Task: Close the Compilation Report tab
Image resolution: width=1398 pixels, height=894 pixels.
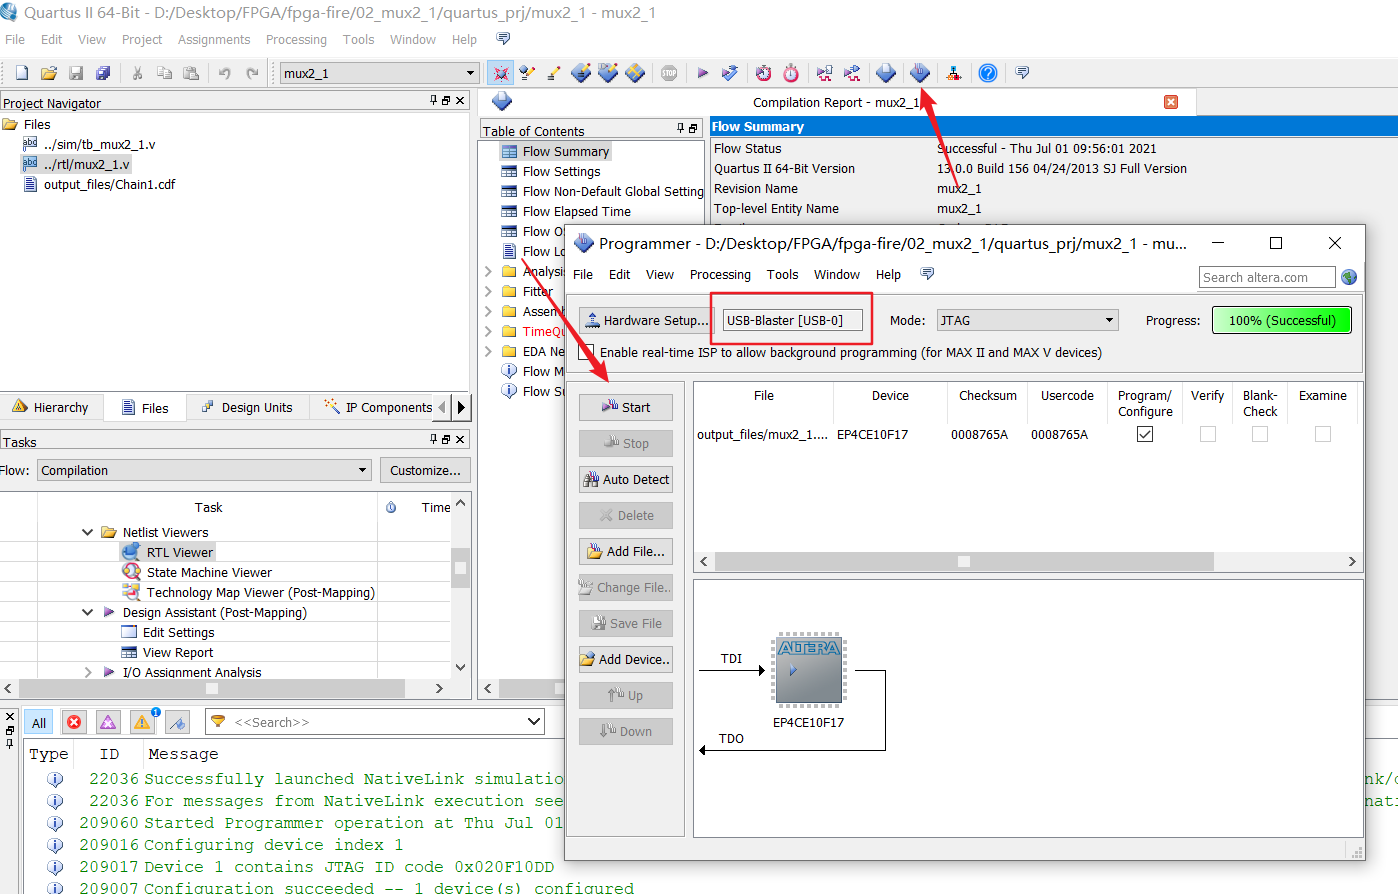Action: (x=1171, y=102)
